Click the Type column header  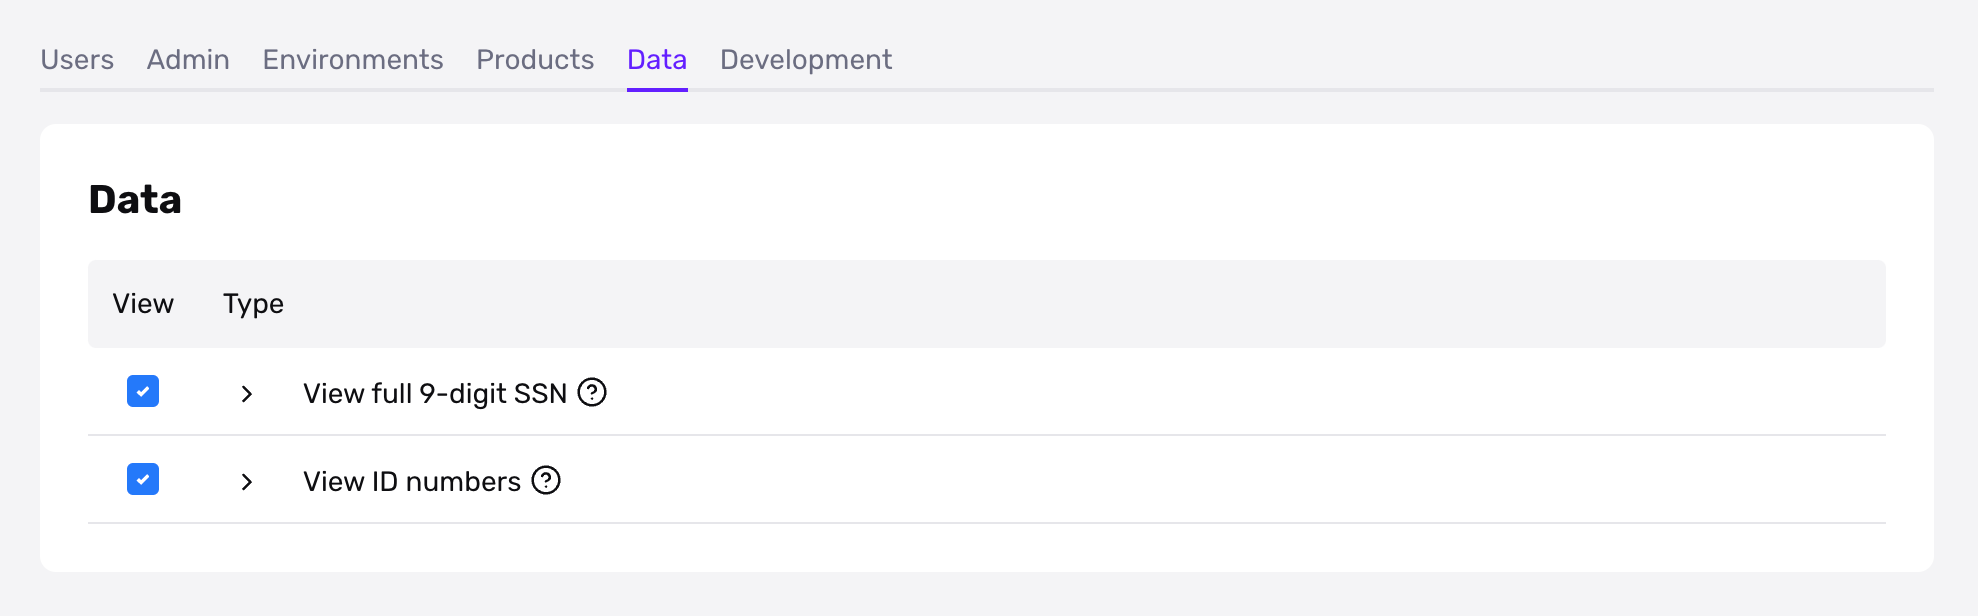coord(253,304)
